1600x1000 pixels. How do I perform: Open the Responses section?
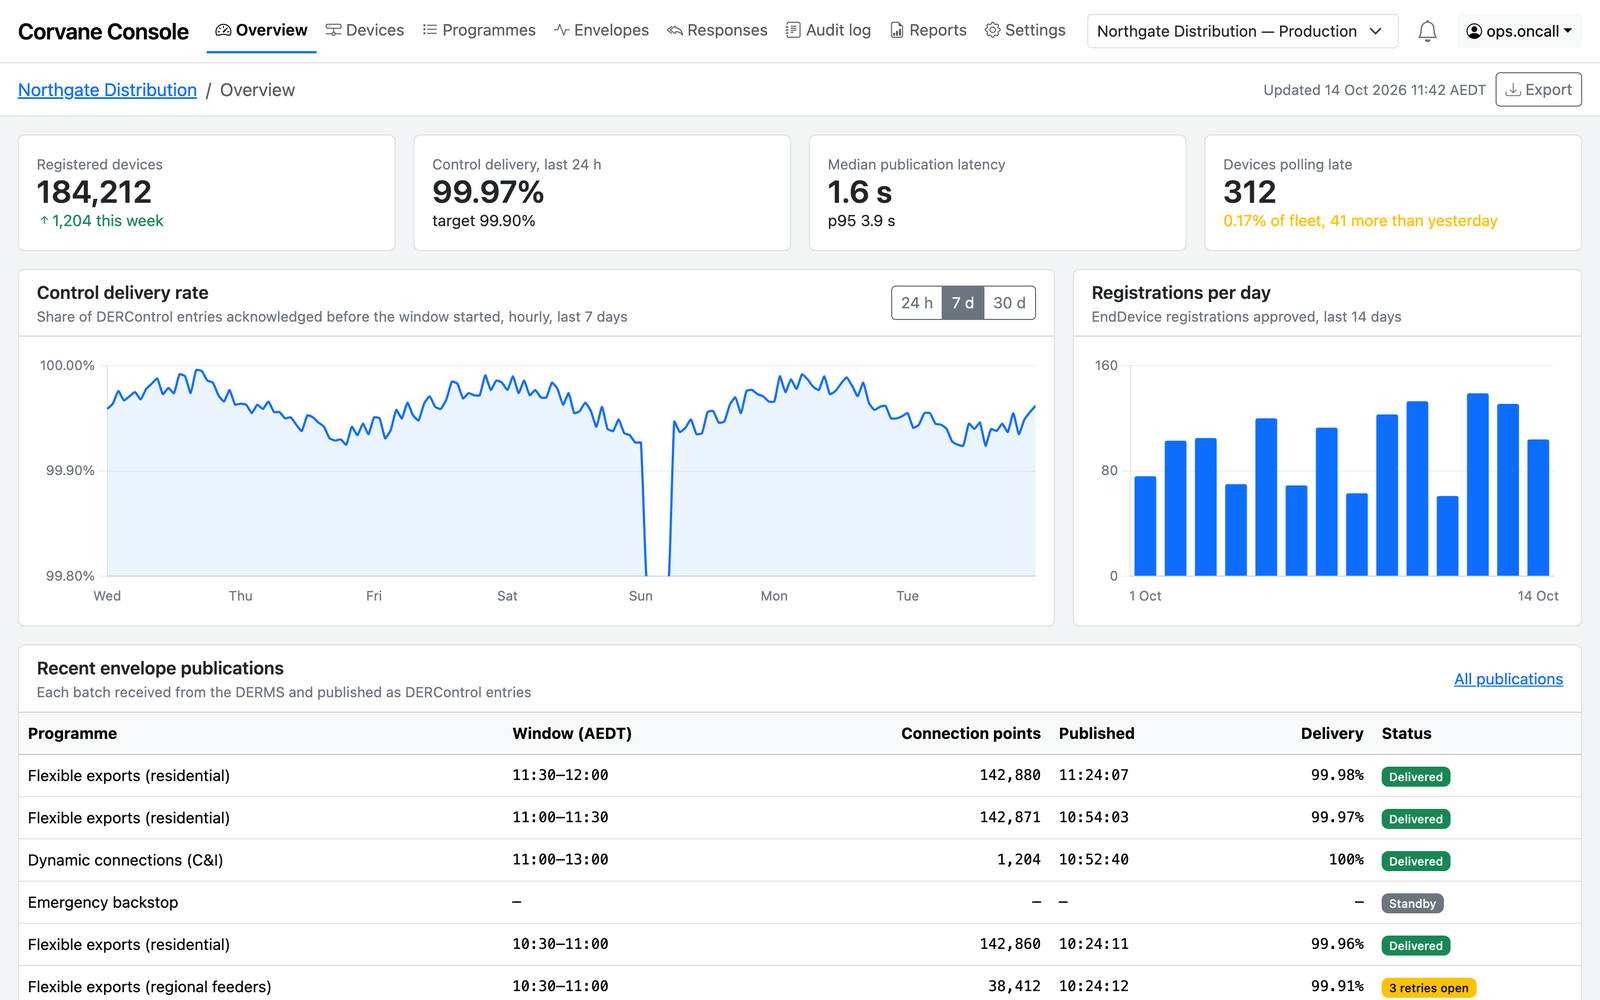click(x=718, y=31)
